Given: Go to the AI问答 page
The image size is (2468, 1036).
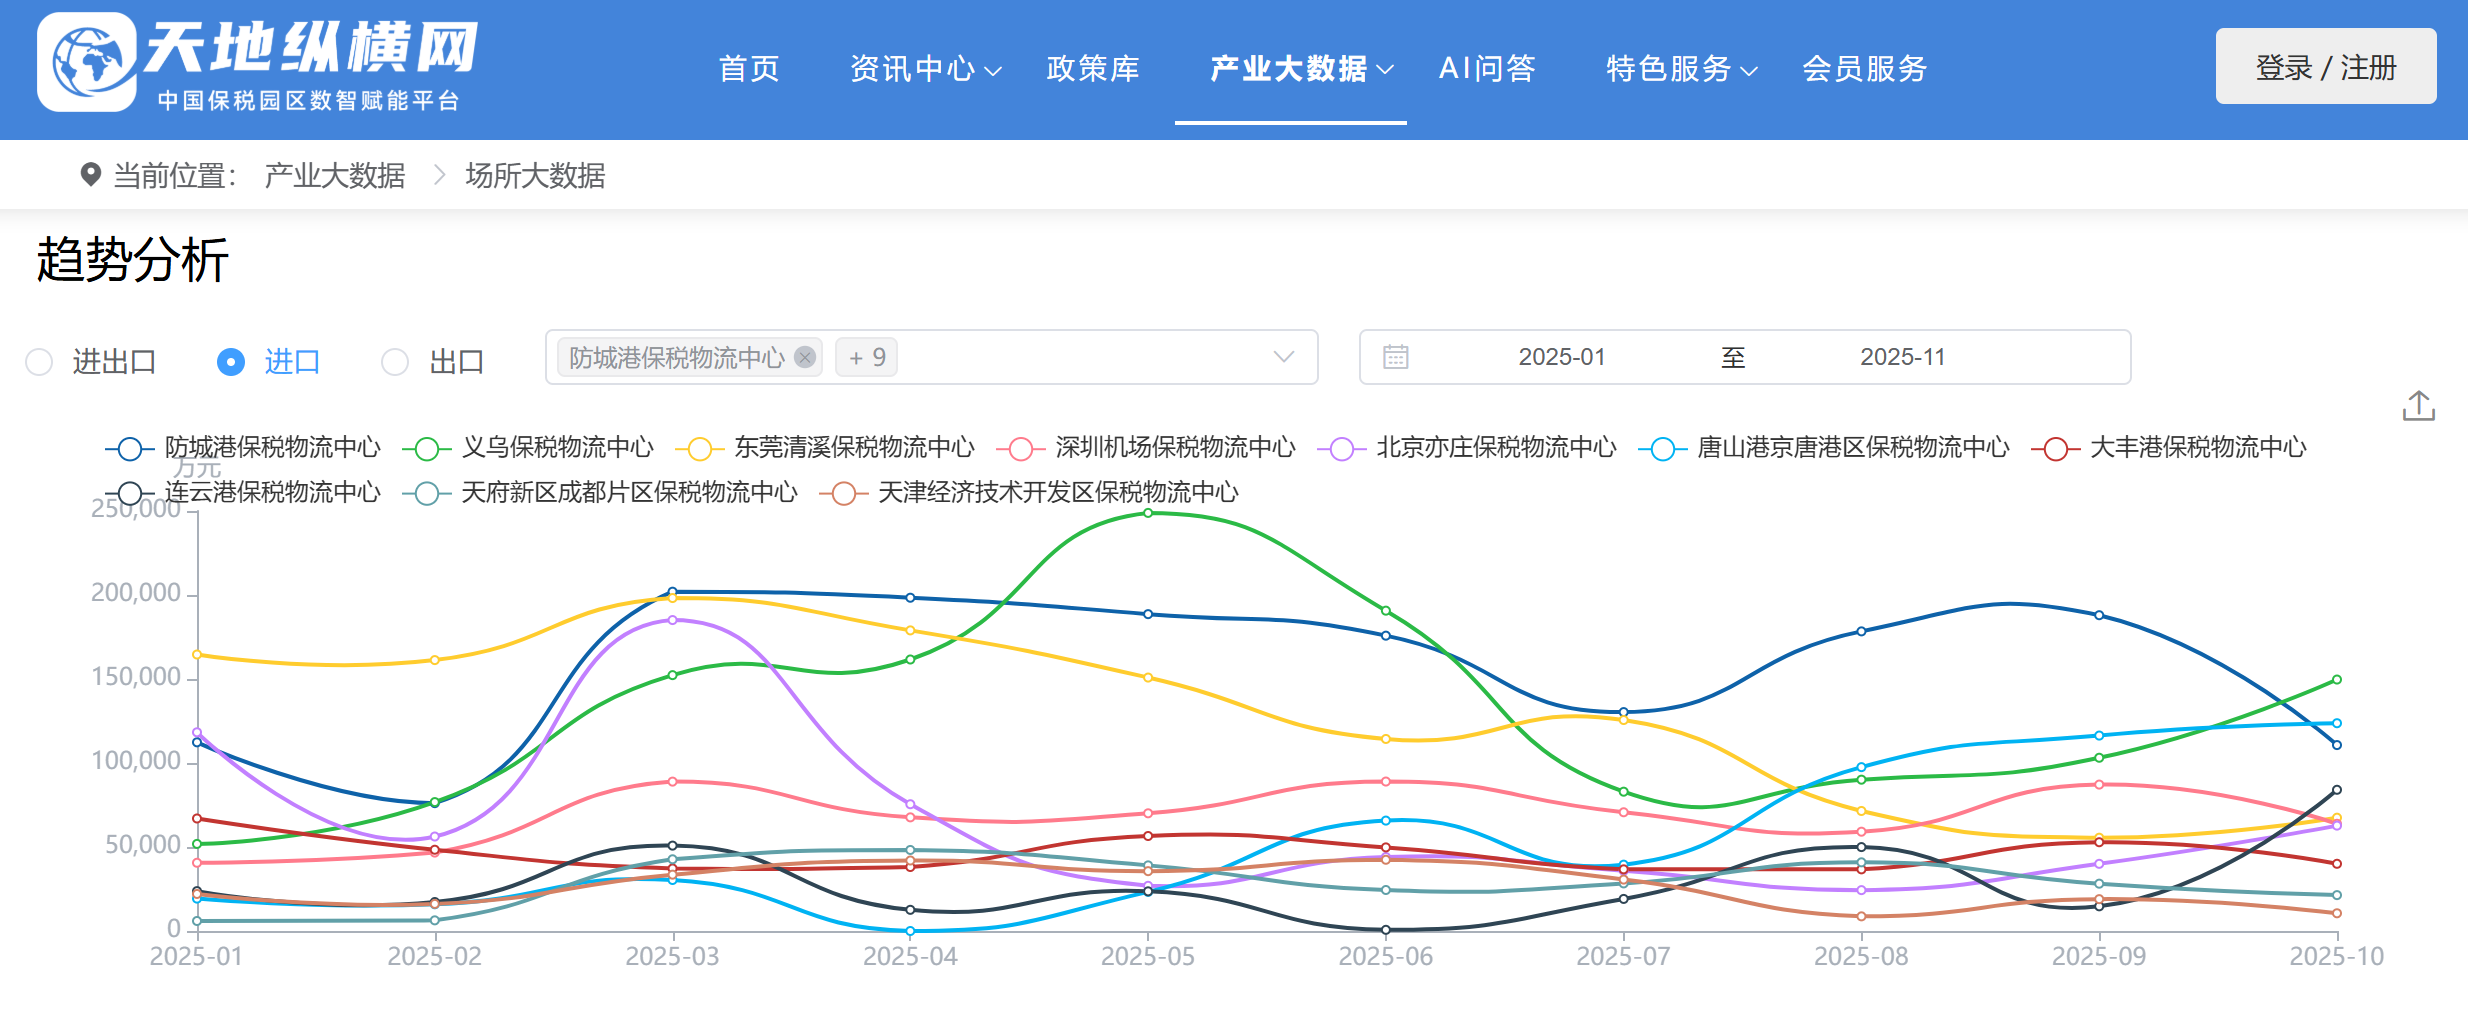Looking at the screenshot, I should 1486,68.
